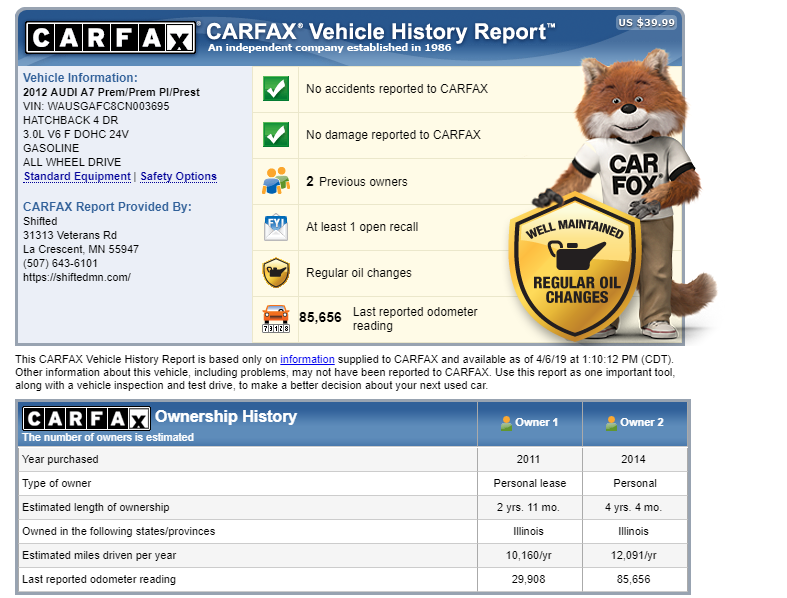This screenshot has width=787, height=598.
Task: Open the Standard Equipment link
Action: point(77,176)
